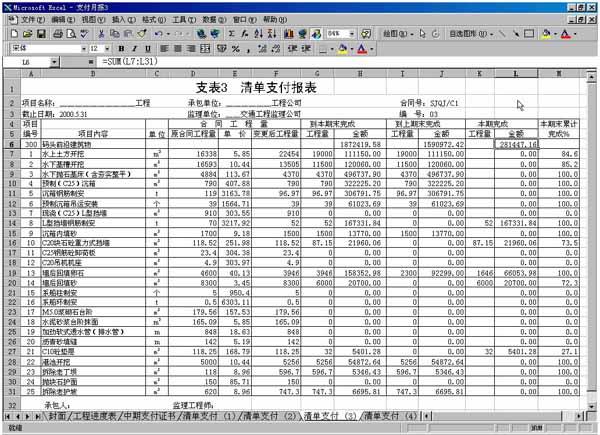The width and height of the screenshot is (600, 435).
Task: Click the Save icon in toolbar
Action: (42, 33)
